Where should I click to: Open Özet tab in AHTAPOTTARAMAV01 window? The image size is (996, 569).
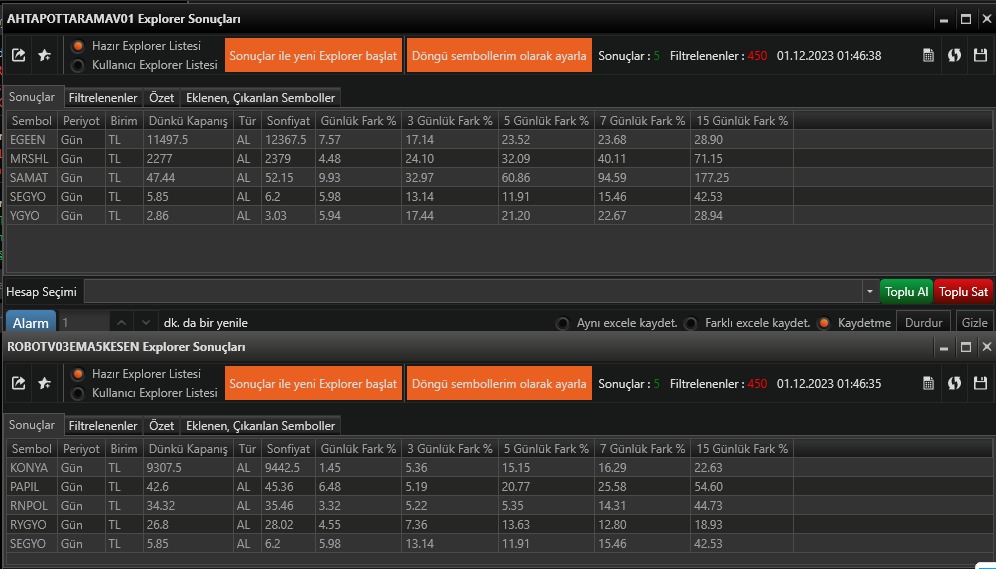161,98
